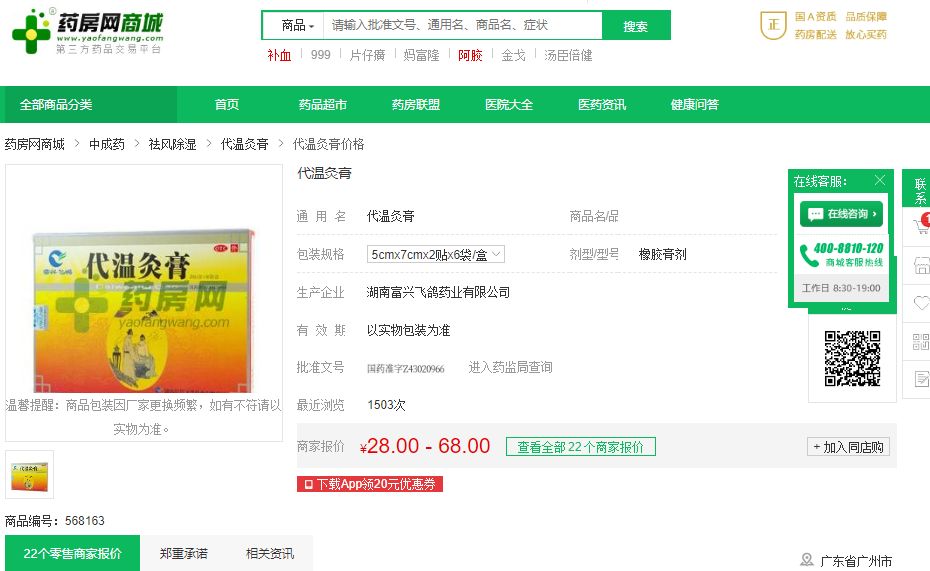
Task: Click the 橡胶膏剂 dosage form text
Action: [662, 254]
